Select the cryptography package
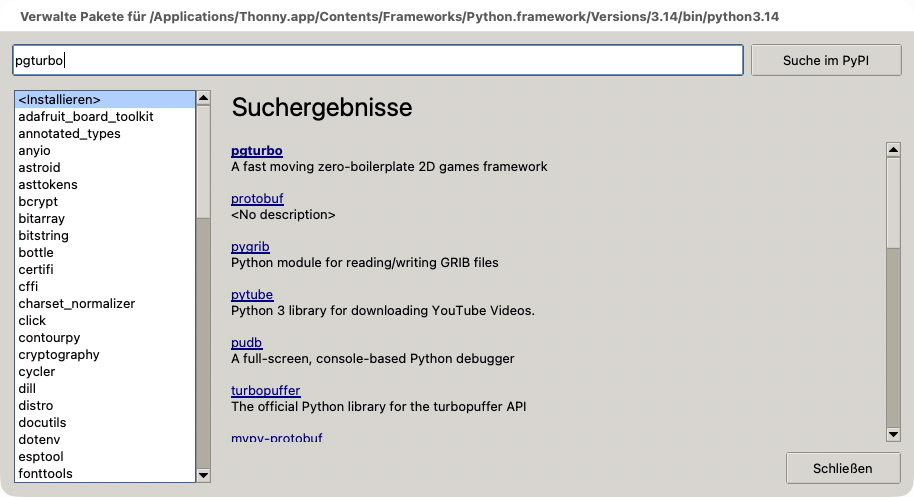The height and width of the screenshot is (497, 914). coord(59,354)
